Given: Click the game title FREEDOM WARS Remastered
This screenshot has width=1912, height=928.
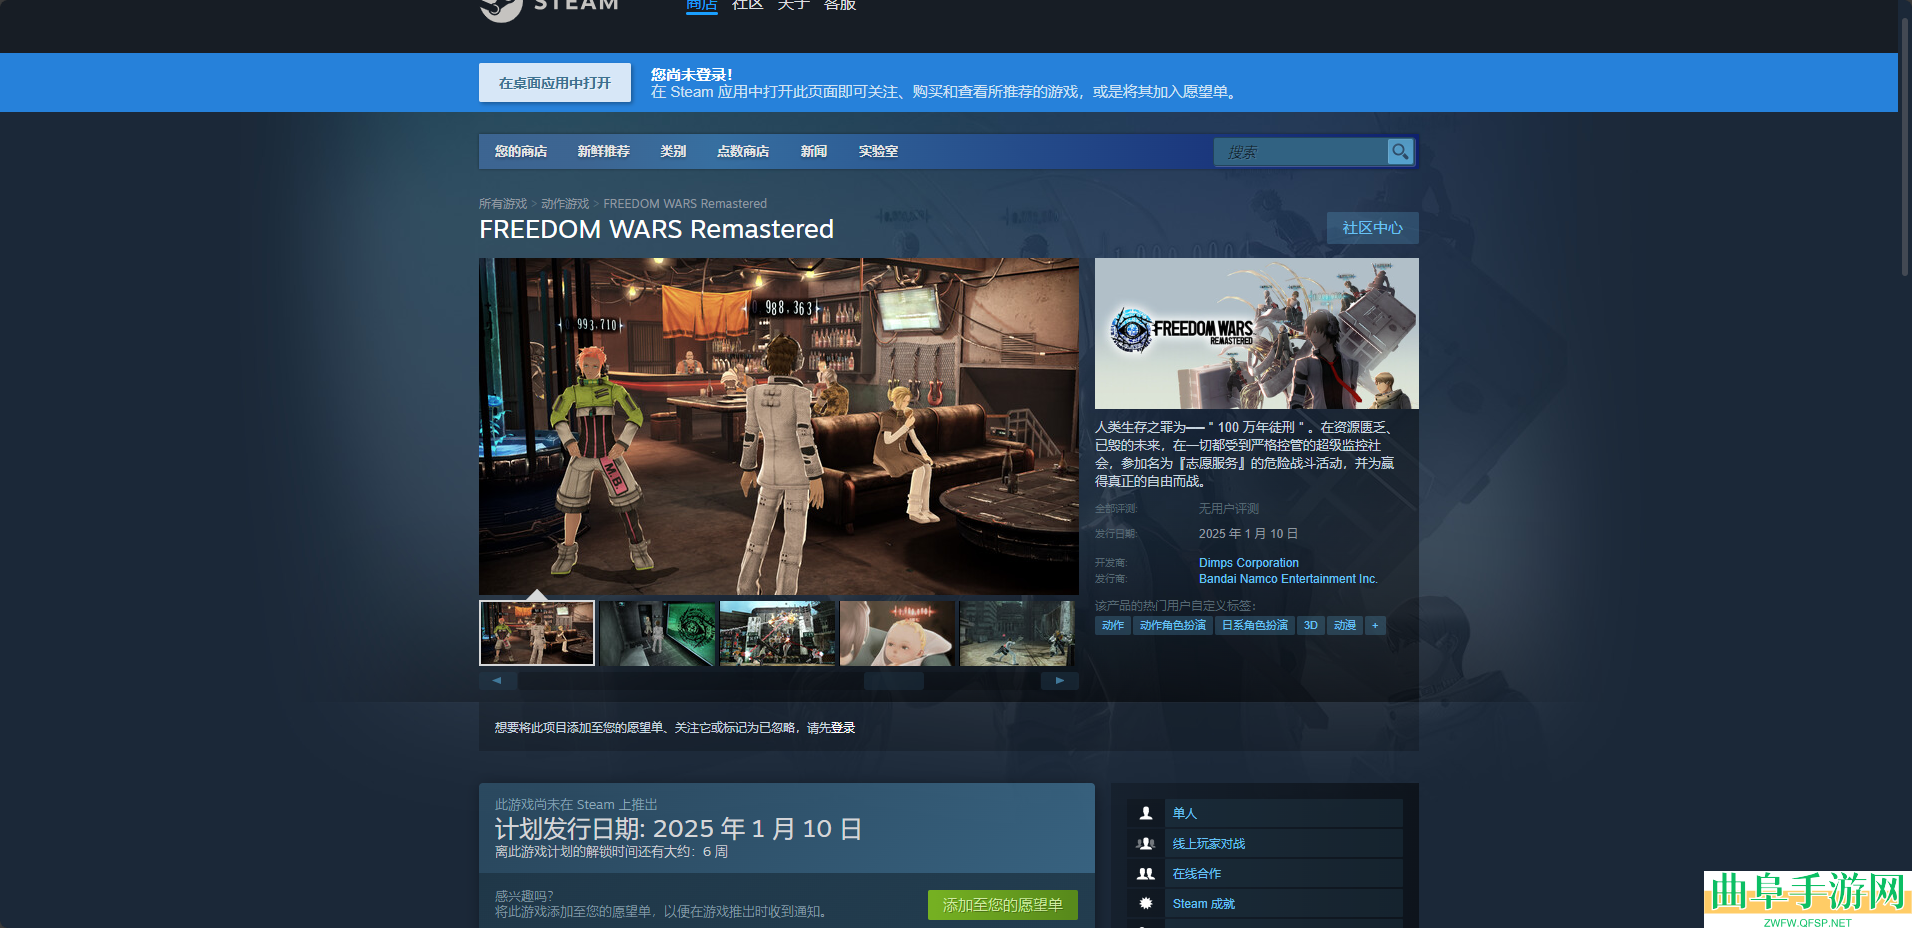Looking at the screenshot, I should 656,229.
